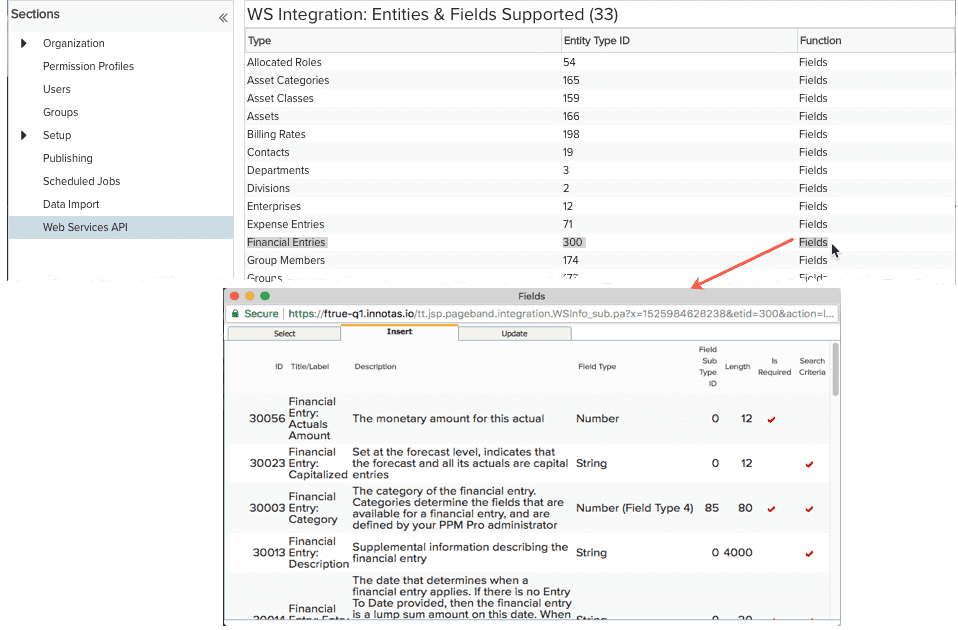
Task: Open Fields link for Asset Classes
Action: click(x=813, y=98)
